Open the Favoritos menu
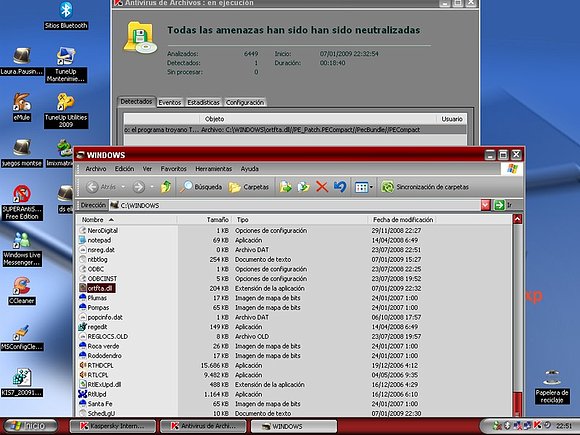This screenshot has height=435, width=580. (173, 169)
